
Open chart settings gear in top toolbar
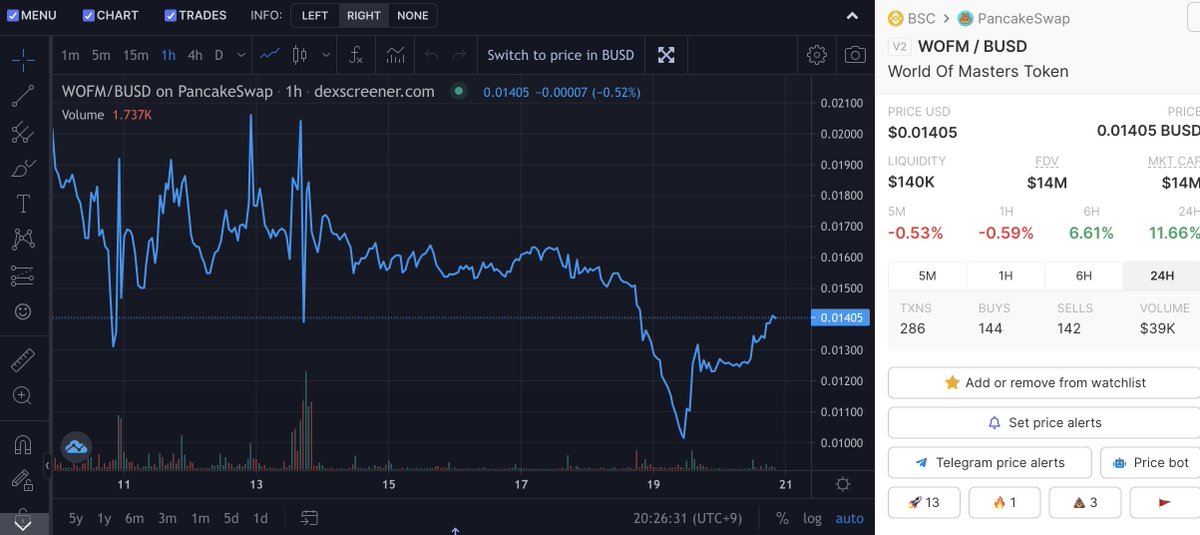pos(817,55)
